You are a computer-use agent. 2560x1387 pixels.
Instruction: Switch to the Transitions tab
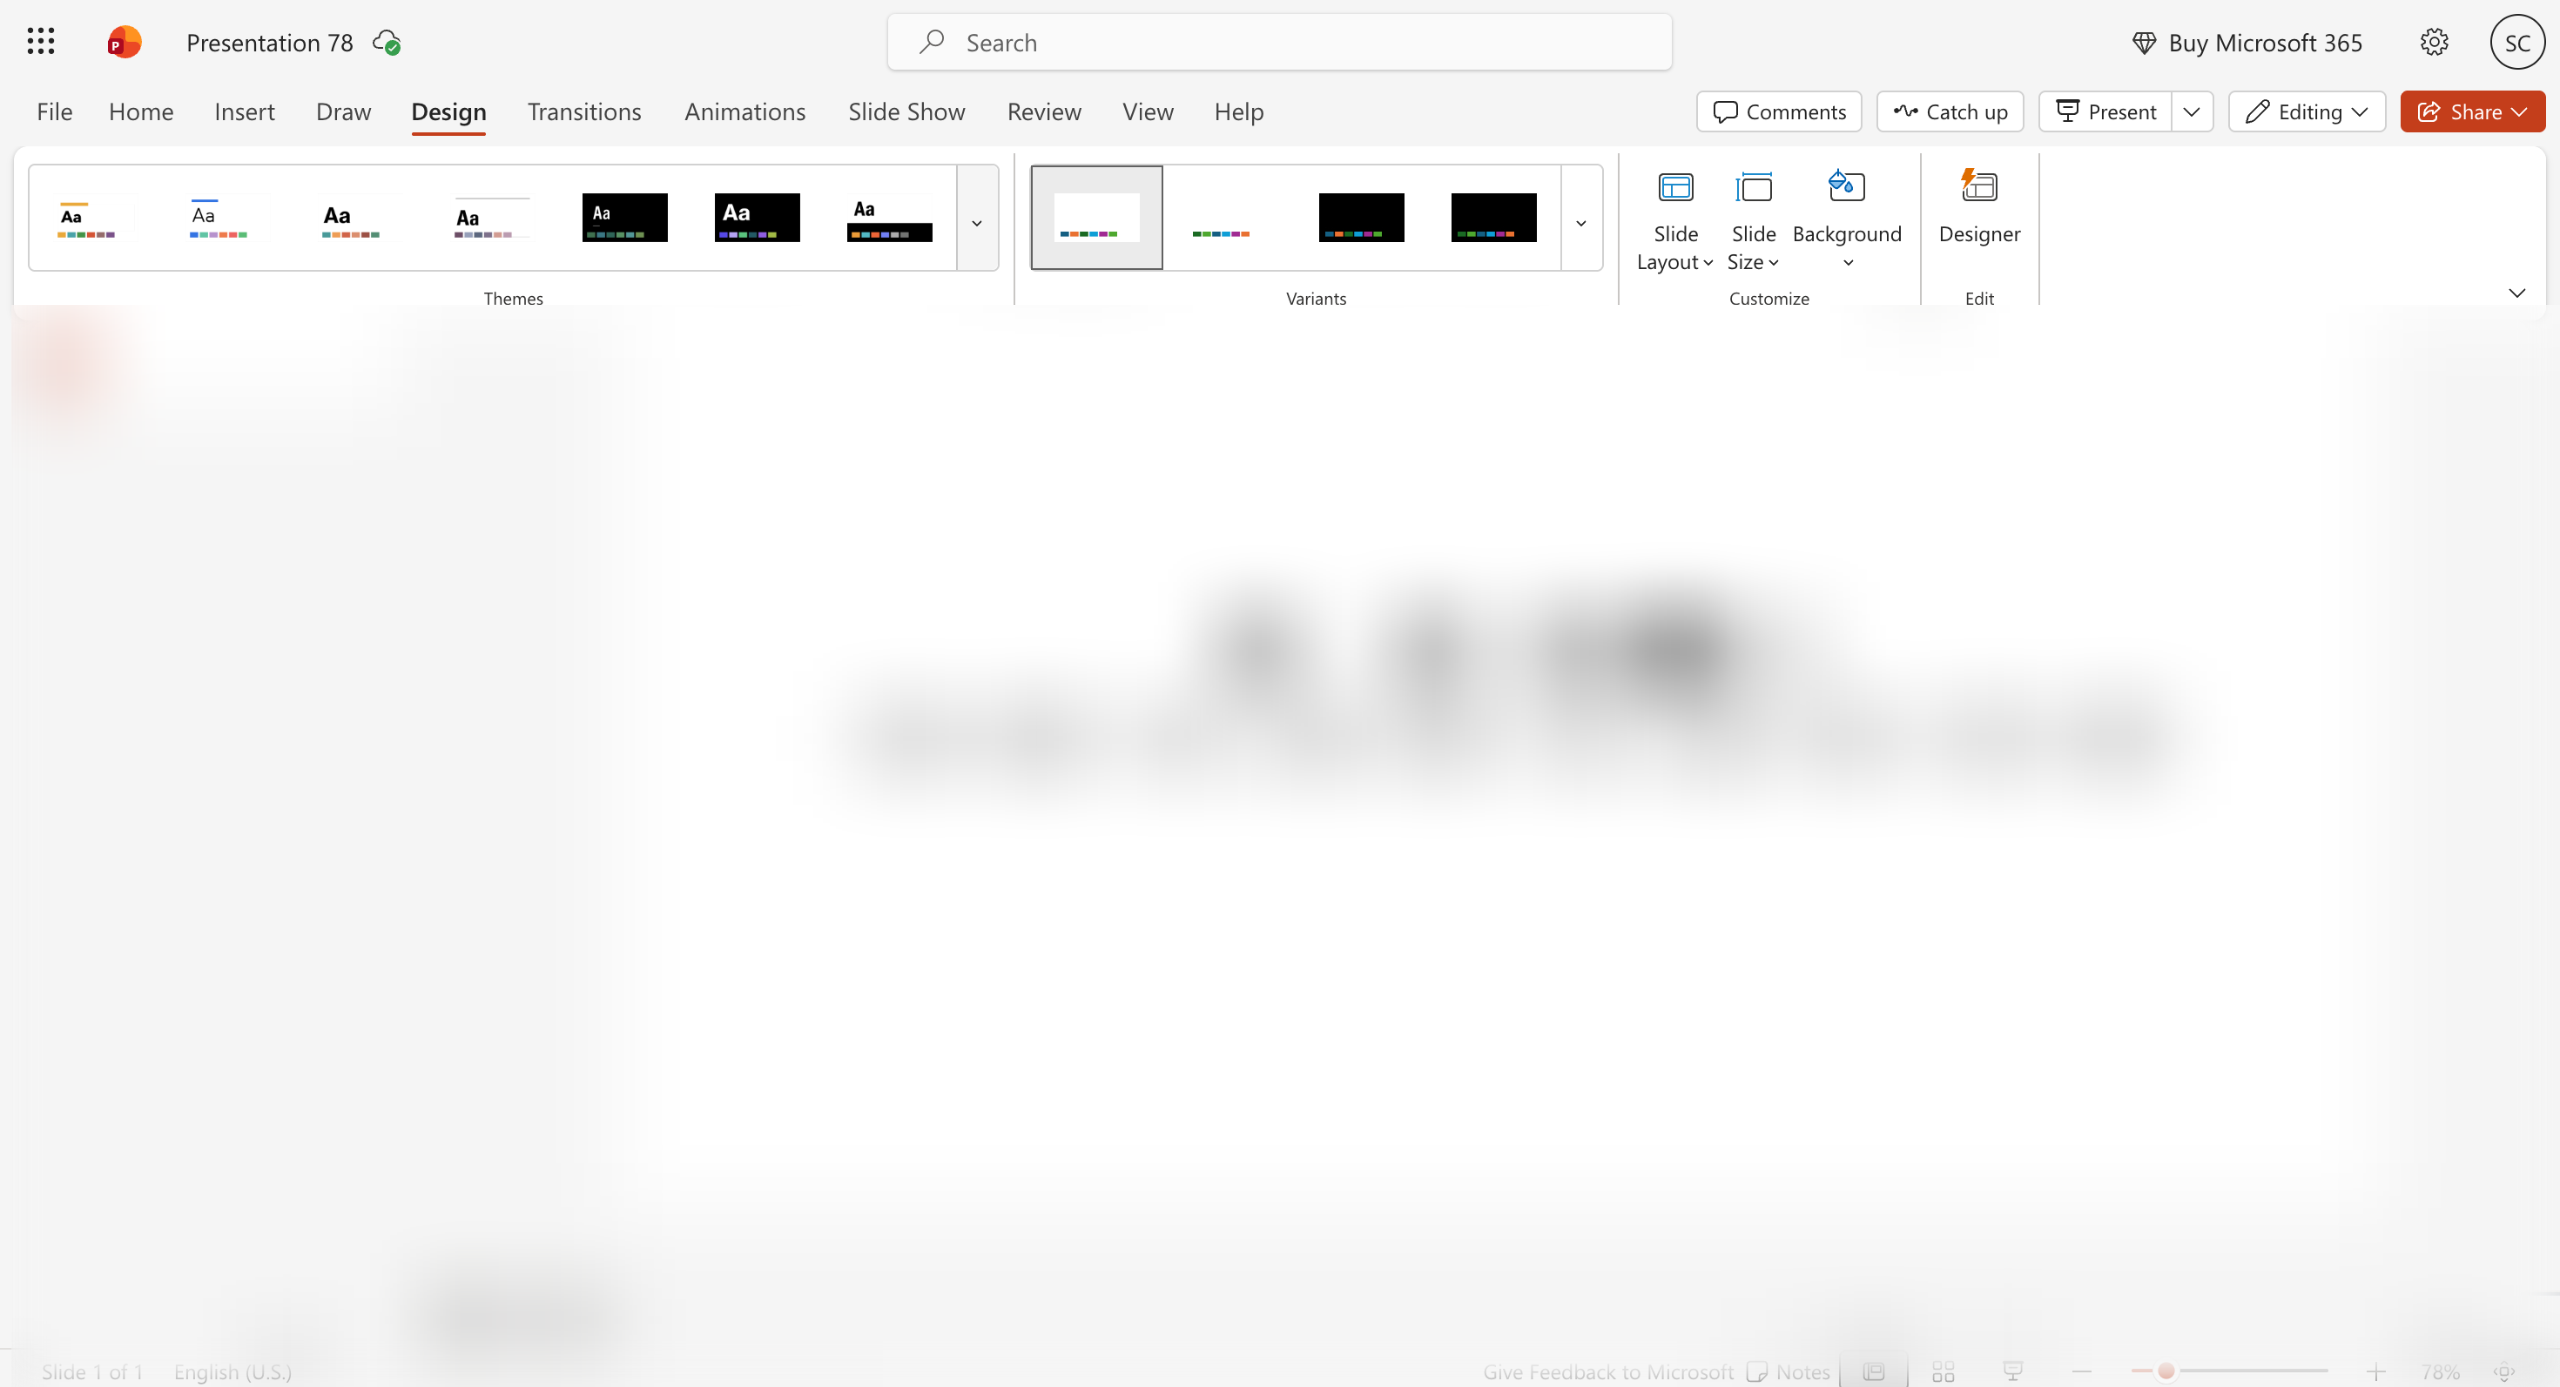pos(584,112)
